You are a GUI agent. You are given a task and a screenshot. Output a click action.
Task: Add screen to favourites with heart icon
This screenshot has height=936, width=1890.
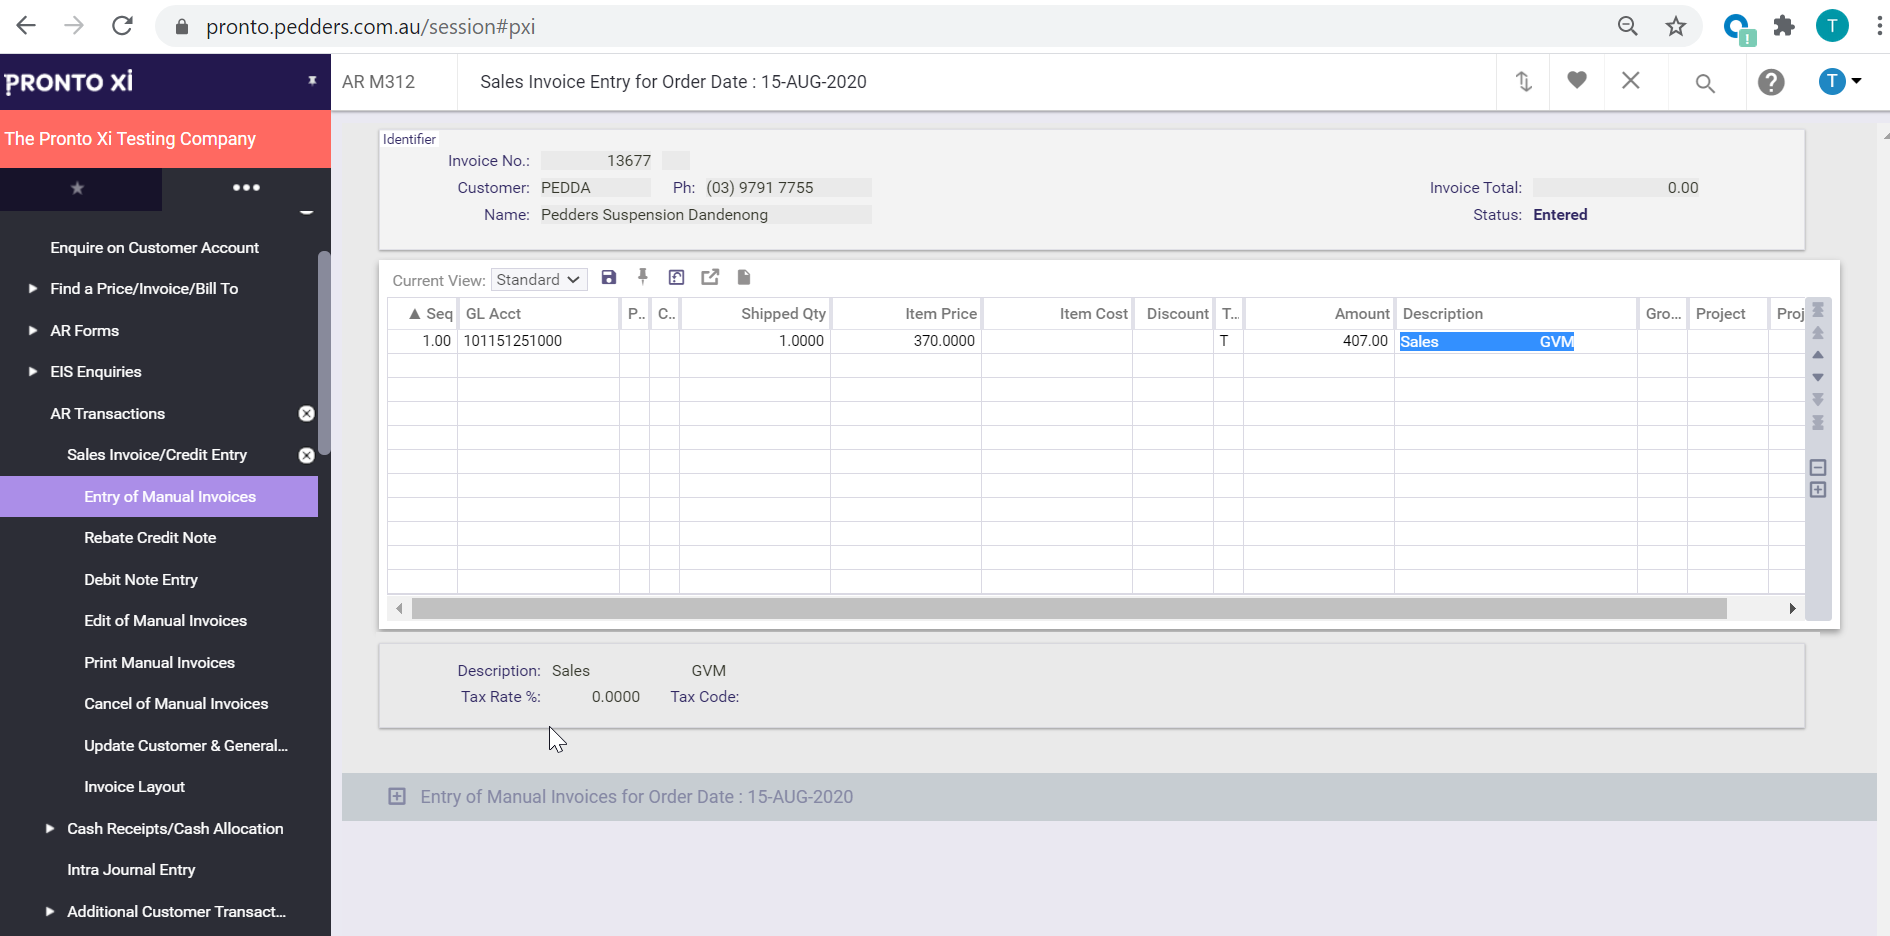tap(1577, 80)
